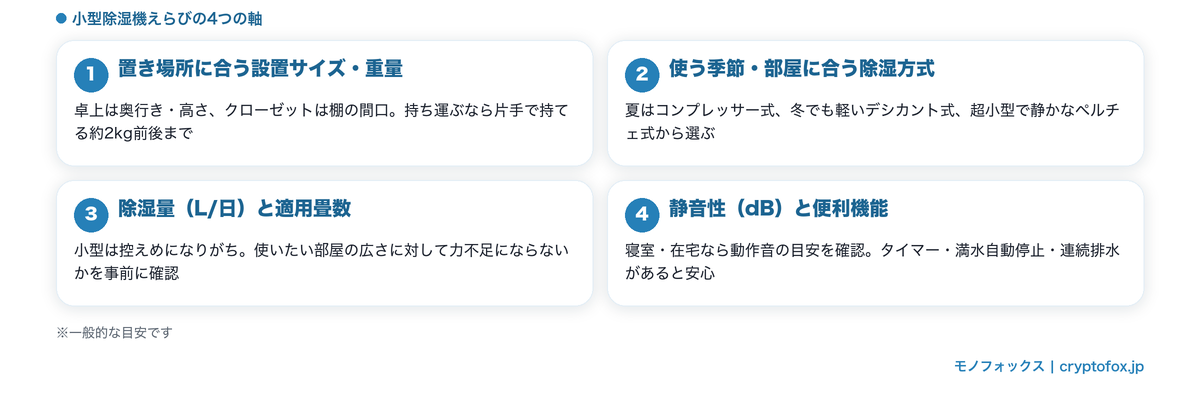The width and height of the screenshot is (1200, 396).
Task: Click the section title 小型除湿機えらびの4つの軸
Action: [x=168, y=19]
